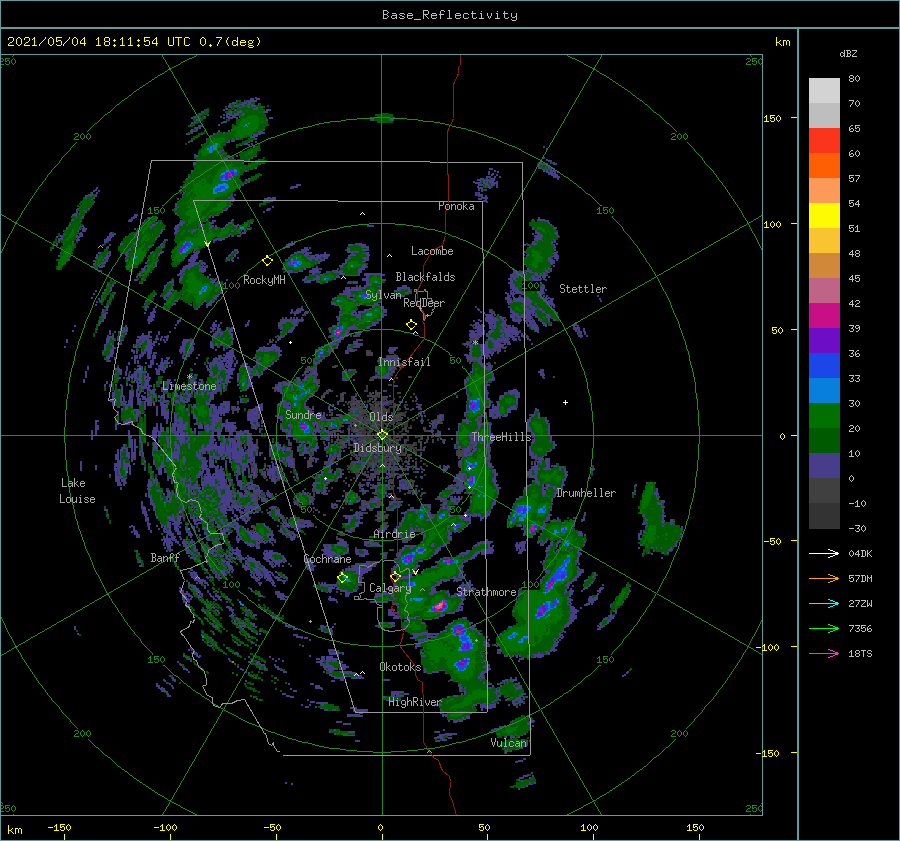Click the 18TS legend label
This screenshot has width=900, height=841.
click(x=860, y=653)
